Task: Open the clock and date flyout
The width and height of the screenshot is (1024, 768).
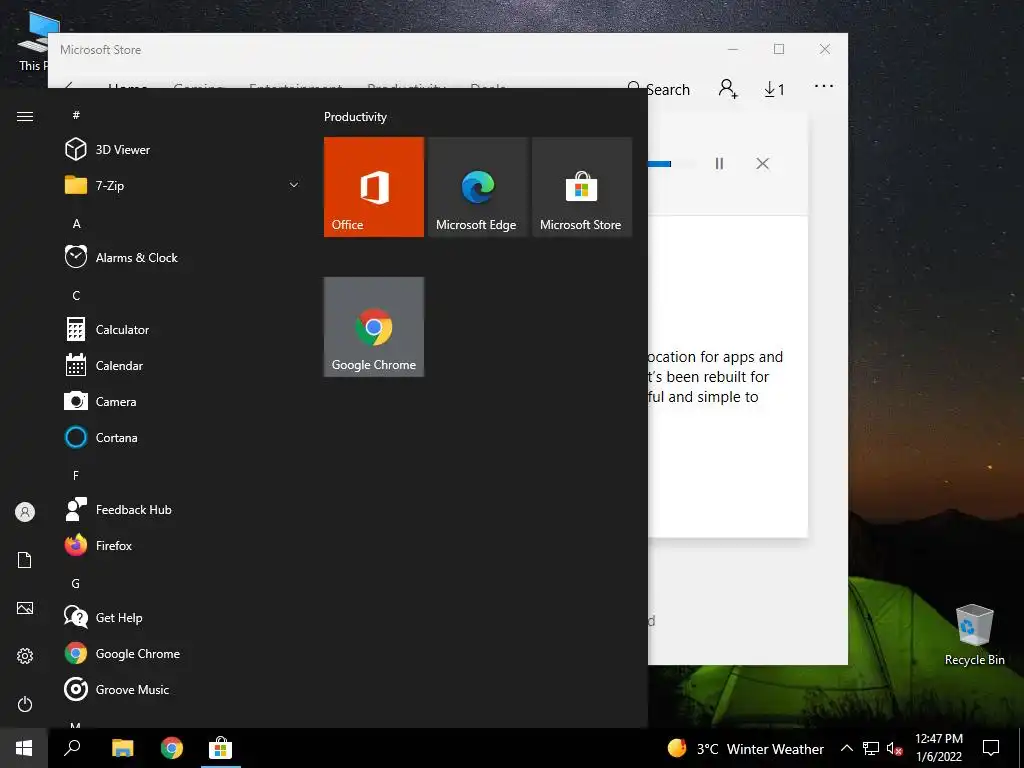Action: click(939, 748)
